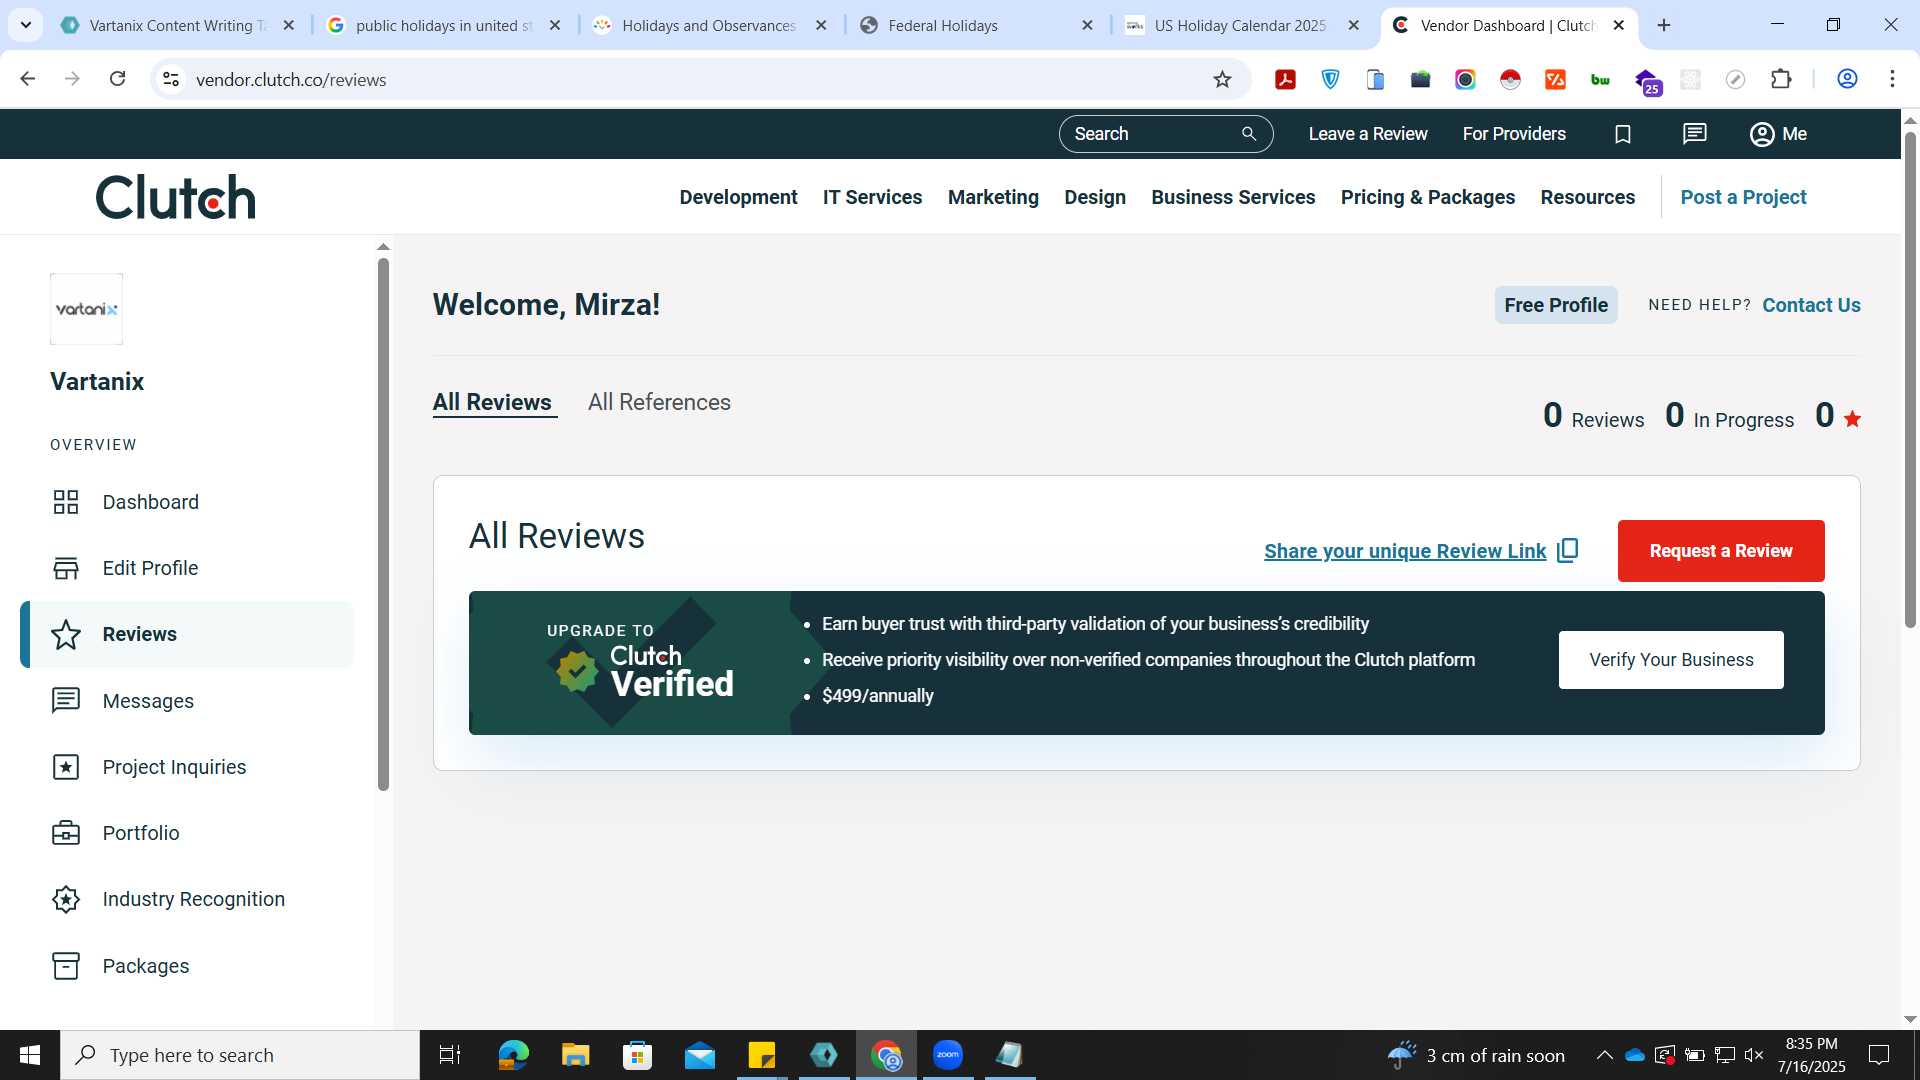The height and width of the screenshot is (1080, 1920).
Task: Open the weather rain widget
Action: [x=1476, y=1055]
